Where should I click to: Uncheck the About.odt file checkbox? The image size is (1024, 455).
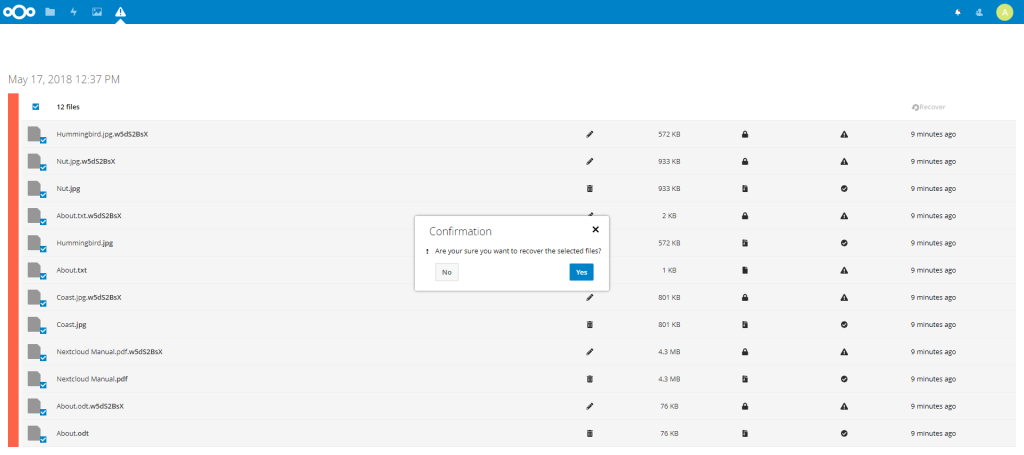point(43,440)
